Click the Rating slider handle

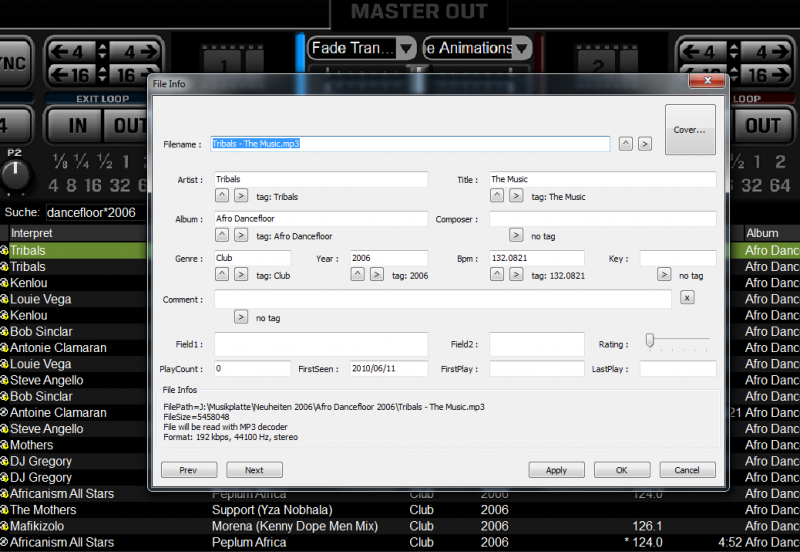649,340
